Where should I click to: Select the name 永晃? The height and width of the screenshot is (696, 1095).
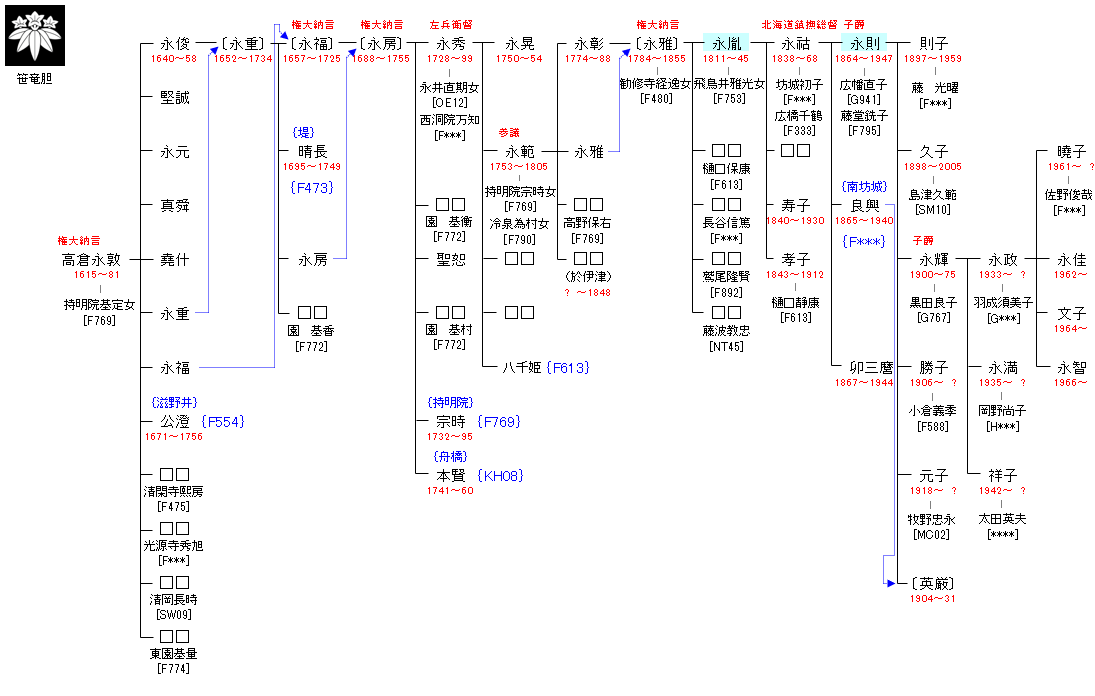519,44
